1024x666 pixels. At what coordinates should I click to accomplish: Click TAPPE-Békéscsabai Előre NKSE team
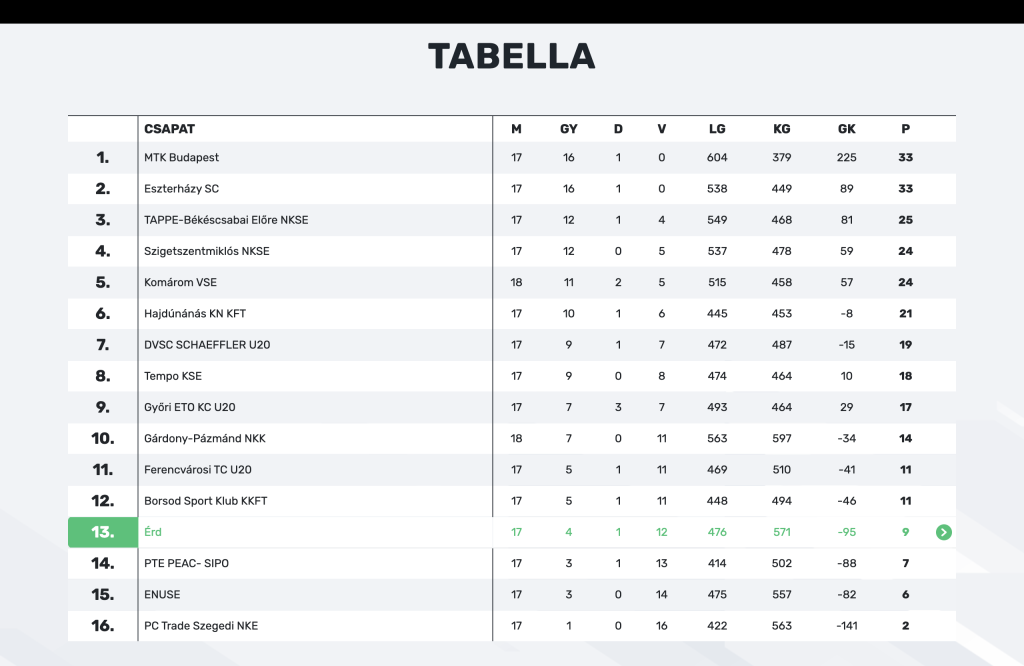[226, 220]
